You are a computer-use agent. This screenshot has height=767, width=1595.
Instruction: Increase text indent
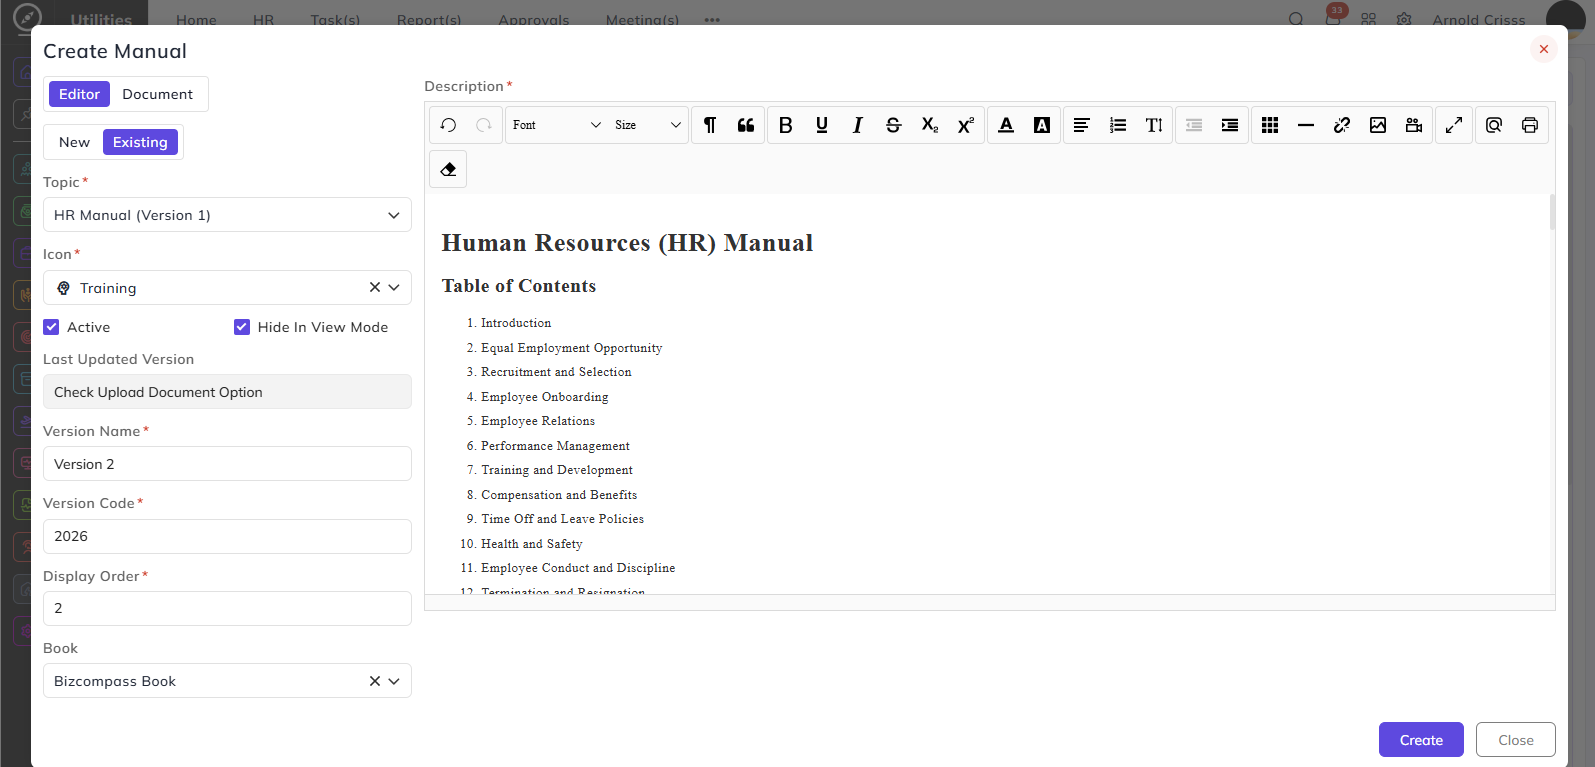coord(1230,125)
